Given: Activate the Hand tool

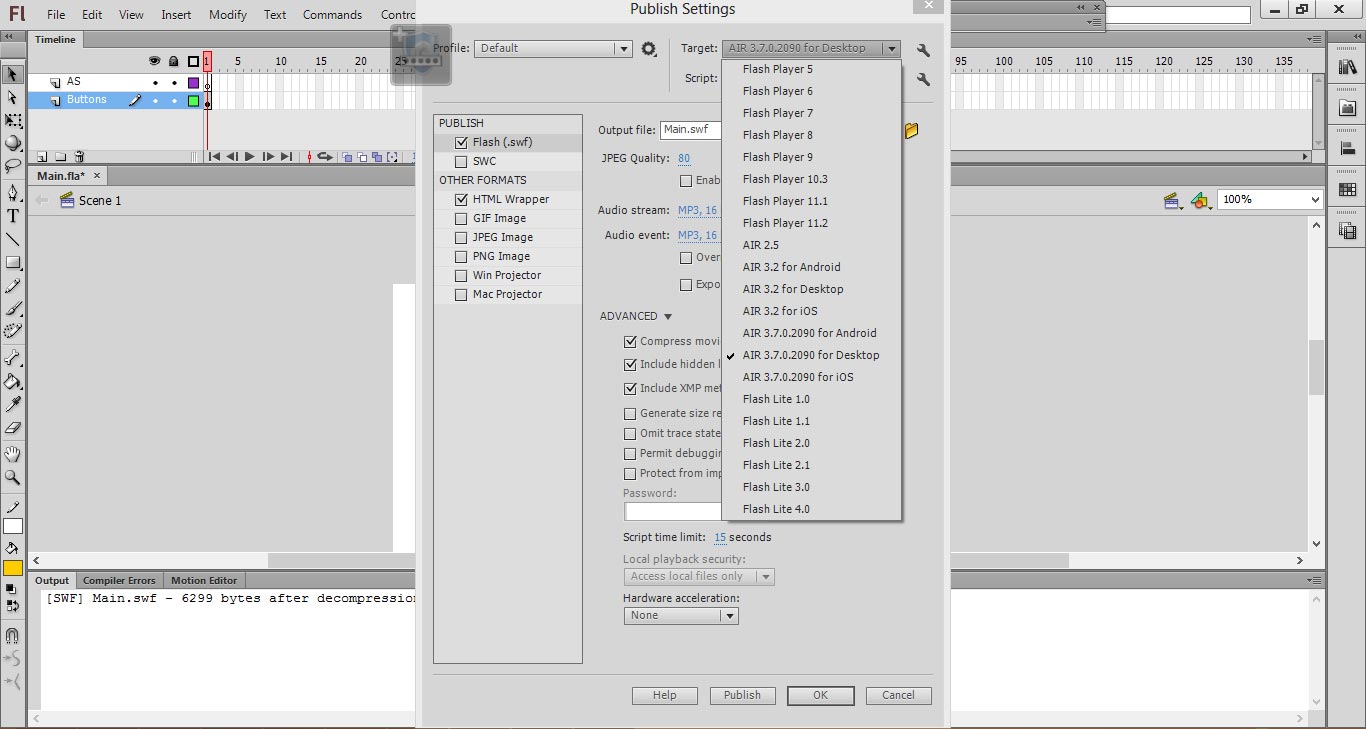Looking at the screenshot, I should [13, 454].
